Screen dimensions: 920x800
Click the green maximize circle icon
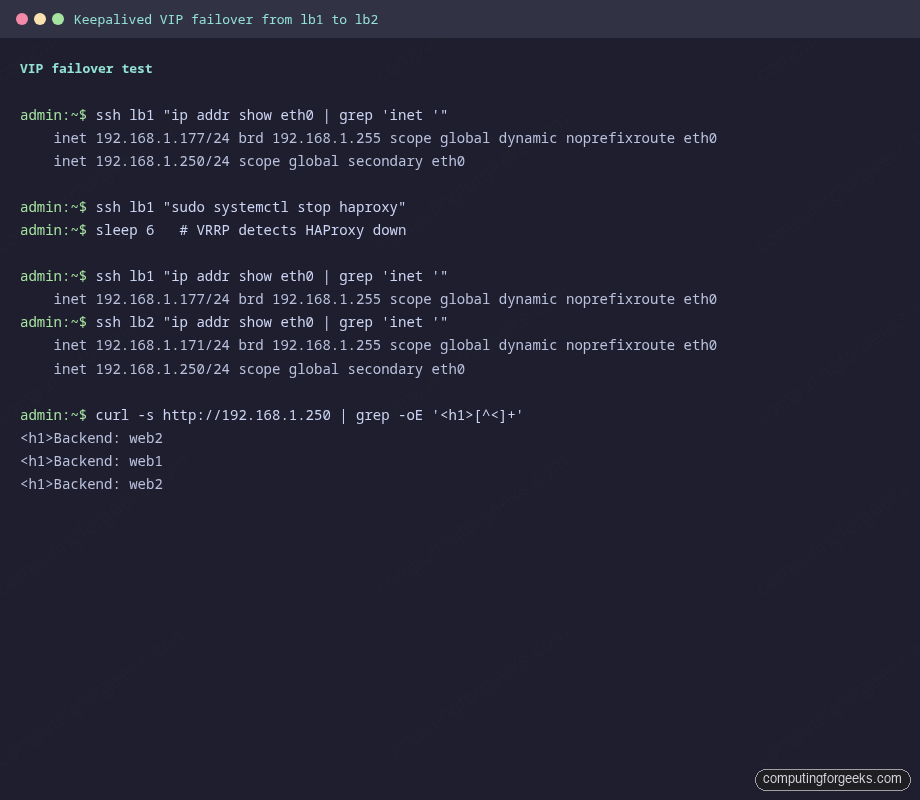[56, 18]
